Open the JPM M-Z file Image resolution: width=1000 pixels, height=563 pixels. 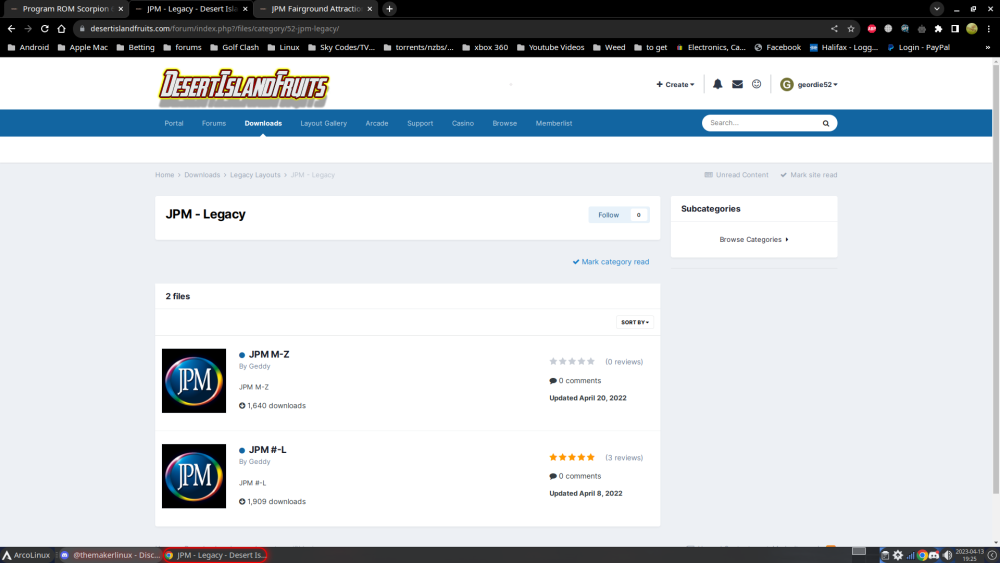(269, 355)
